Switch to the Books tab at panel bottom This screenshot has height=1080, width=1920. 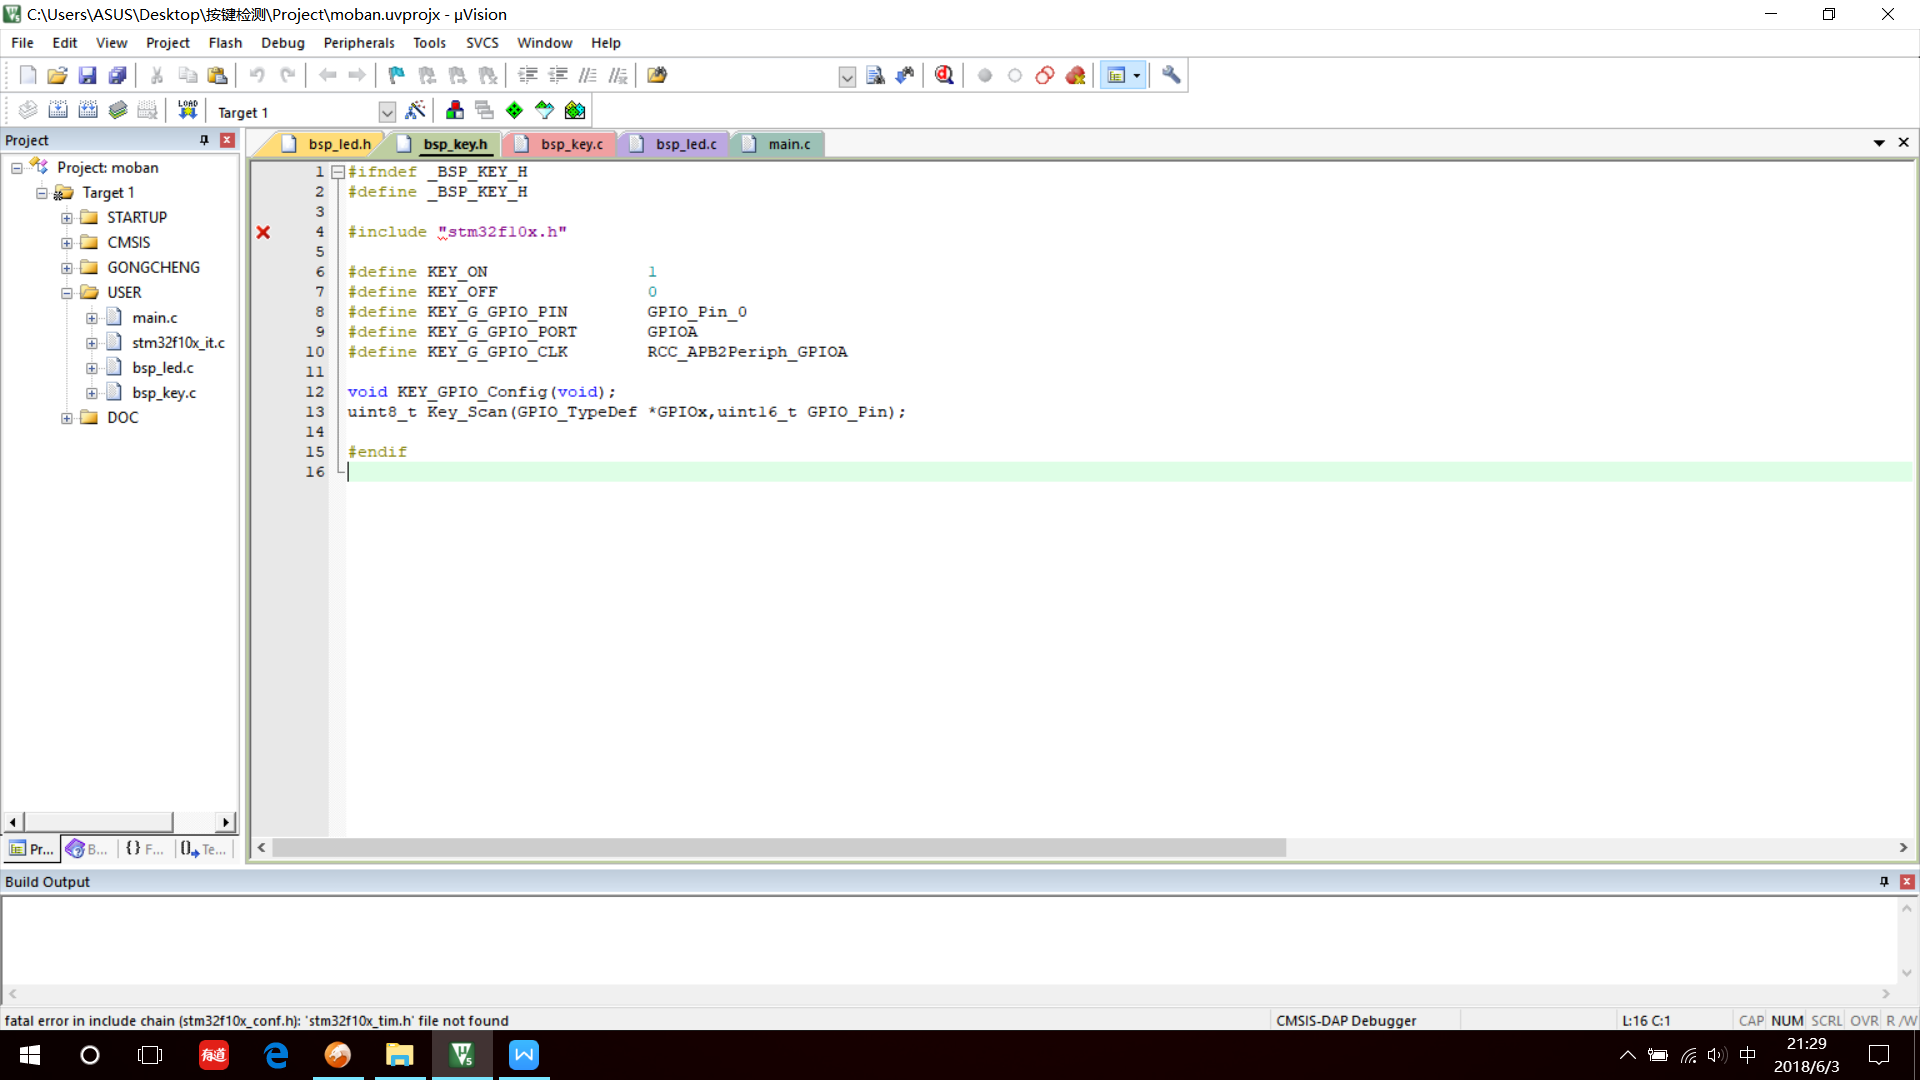tap(87, 849)
